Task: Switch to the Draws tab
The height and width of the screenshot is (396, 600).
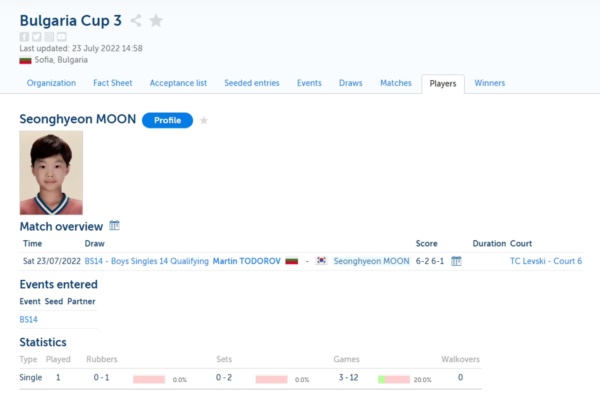Action: 351,83
